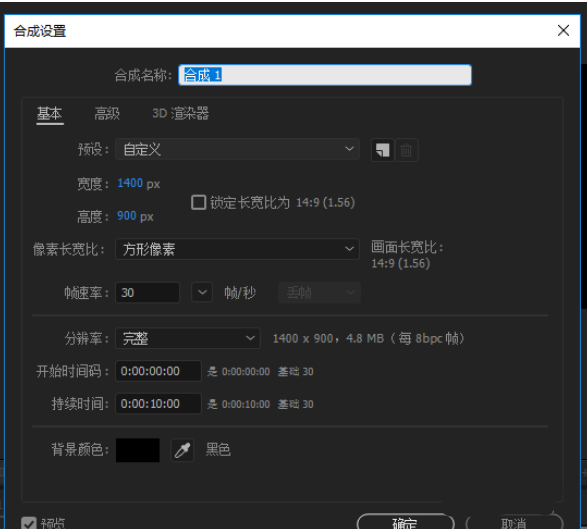Open the 分辨率 完整 dropdown
The image size is (587, 529).
tap(188, 338)
